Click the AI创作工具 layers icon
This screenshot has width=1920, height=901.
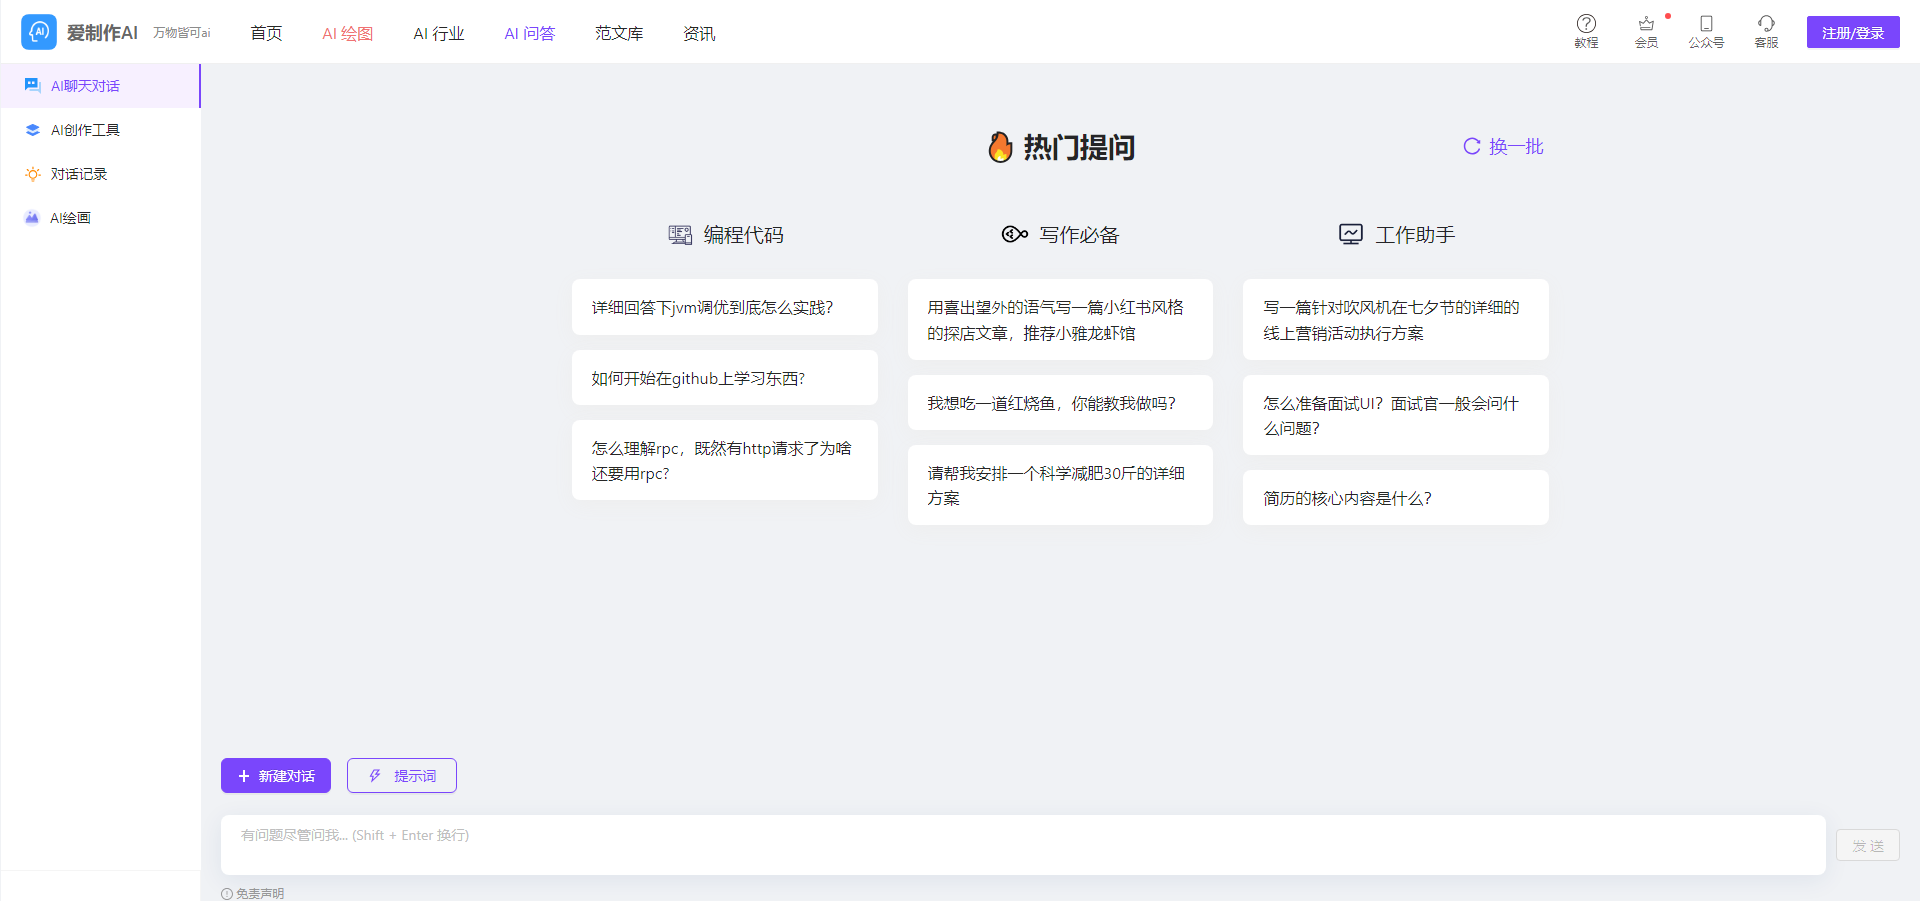(33, 130)
